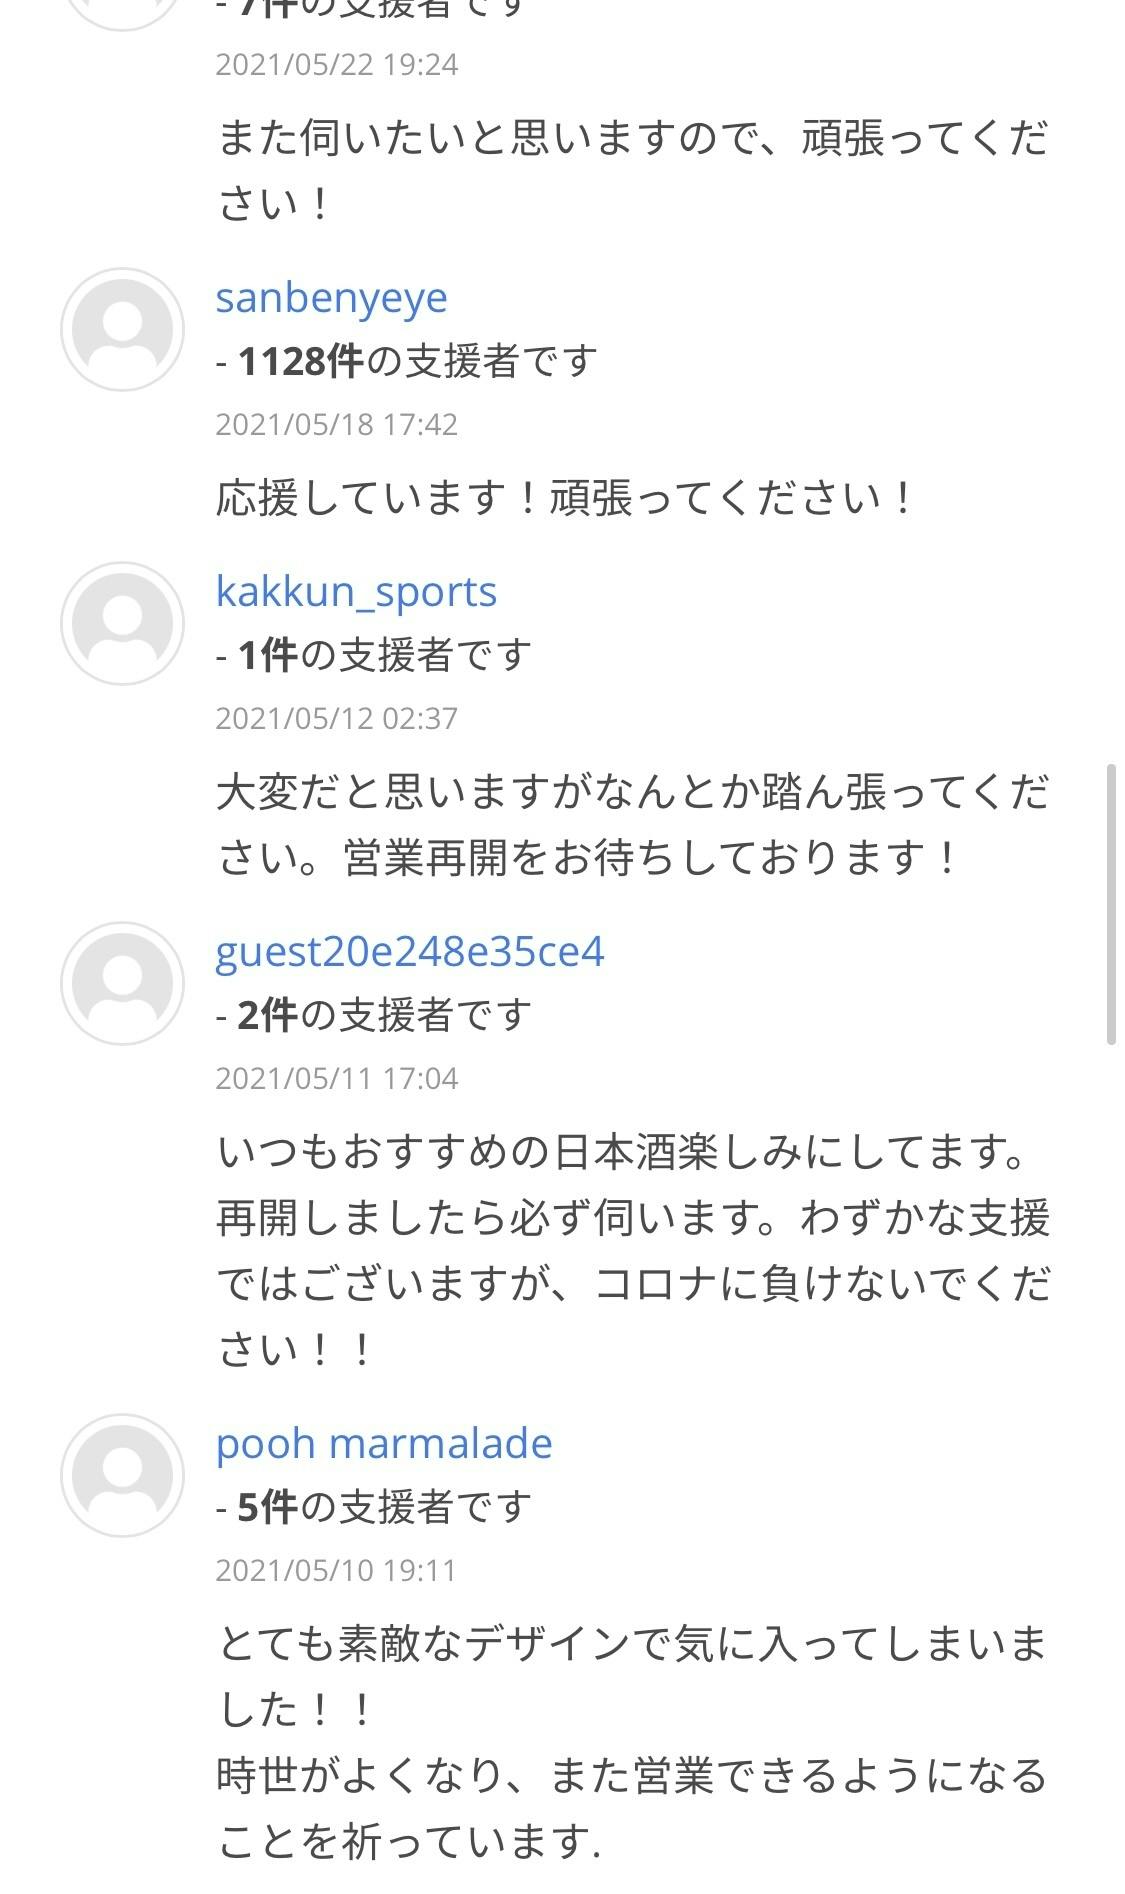Open the kakkun_sports username link
Viewport: 1125px width, 1894px height.
(356, 591)
